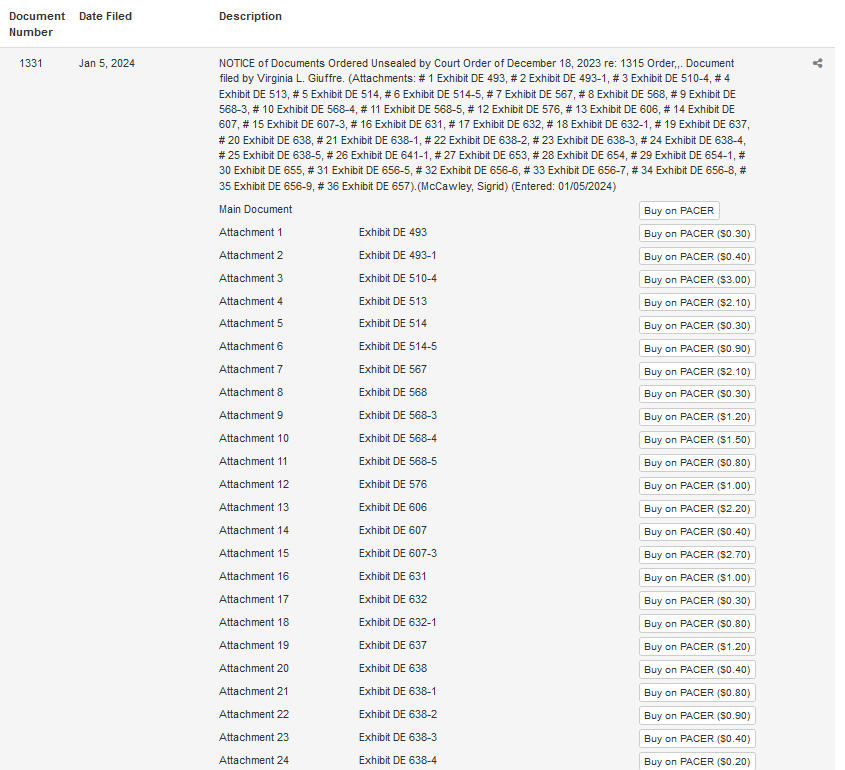Buy Attachment 2 Exhibit DE 493-1 on PACER
Viewport: 845px width, 770px height.
coord(697,256)
